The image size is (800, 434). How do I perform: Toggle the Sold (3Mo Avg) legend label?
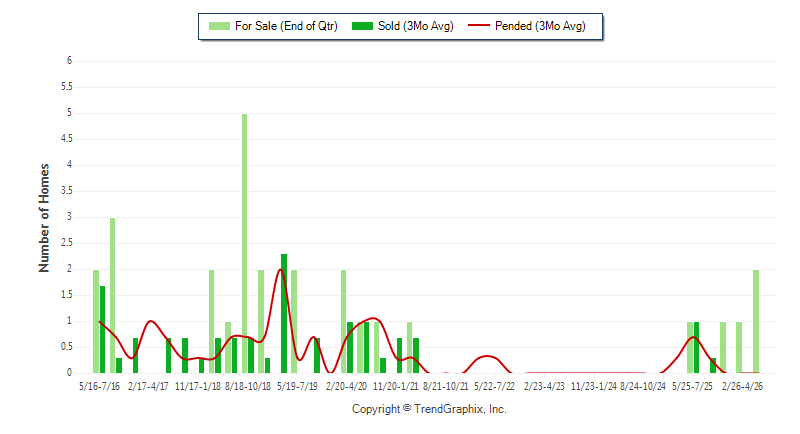click(416, 26)
